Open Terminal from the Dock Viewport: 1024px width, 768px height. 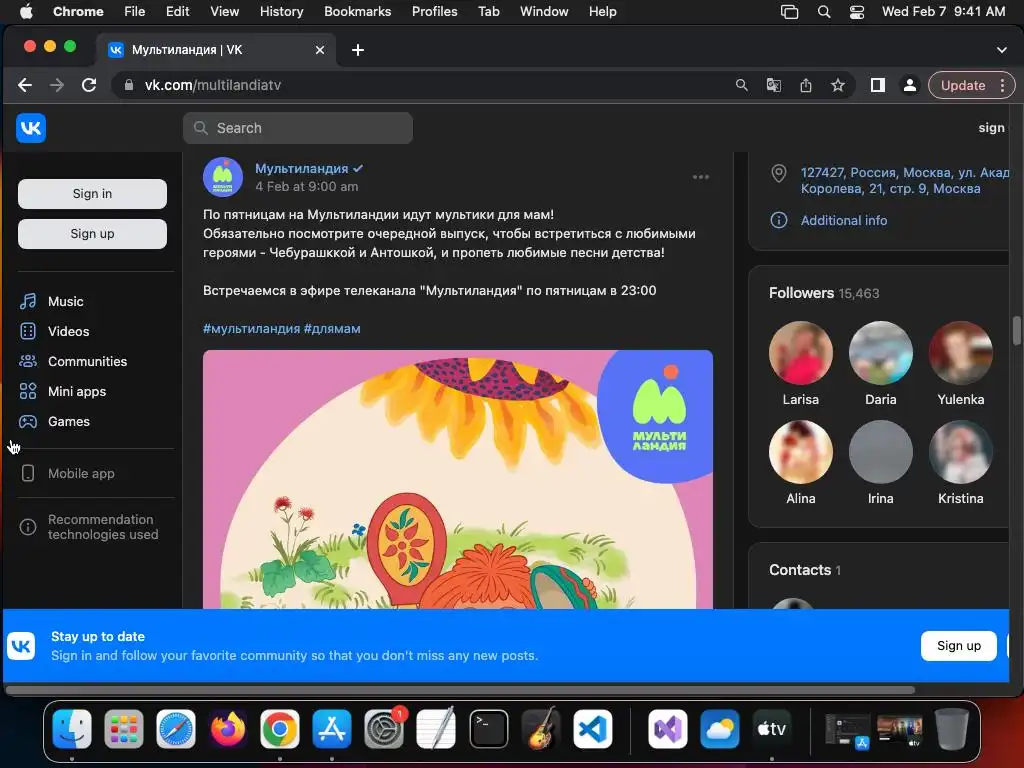tap(488, 729)
